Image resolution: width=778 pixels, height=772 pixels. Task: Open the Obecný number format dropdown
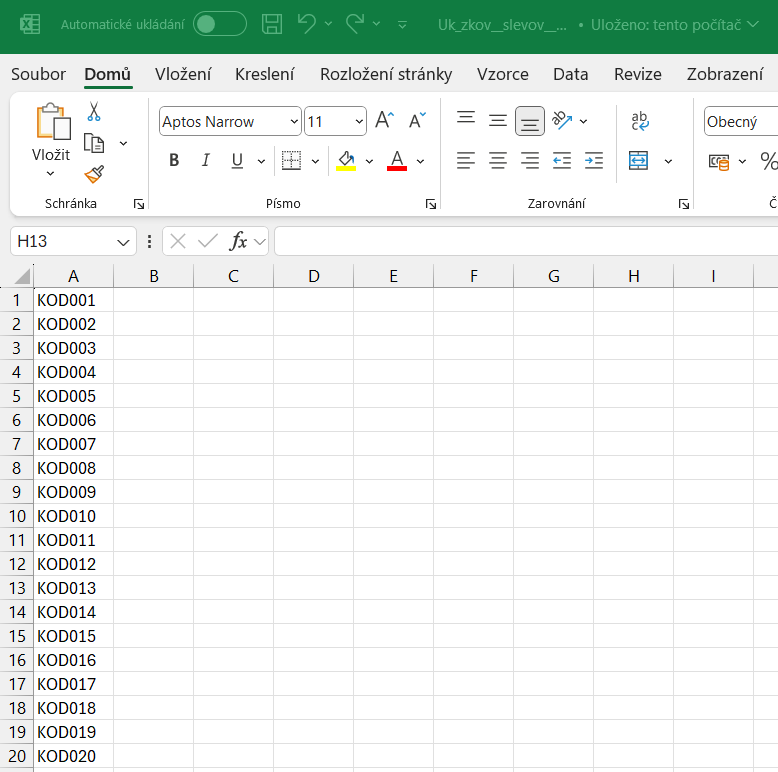(740, 122)
